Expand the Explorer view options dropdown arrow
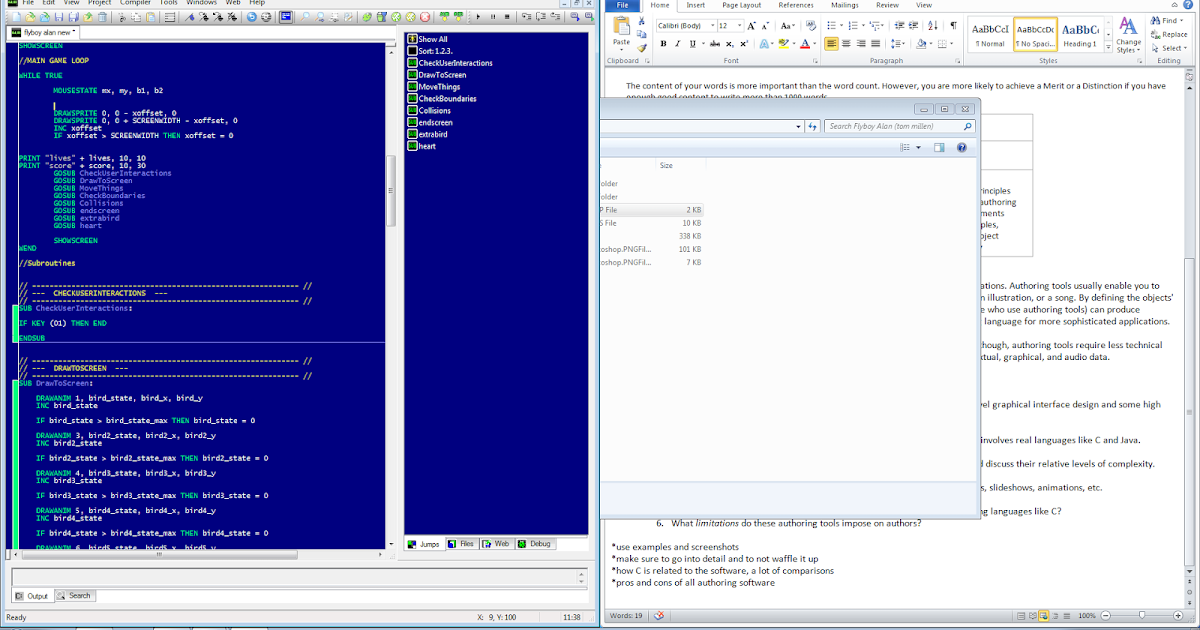The width and height of the screenshot is (1200, 630). tap(918, 148)
